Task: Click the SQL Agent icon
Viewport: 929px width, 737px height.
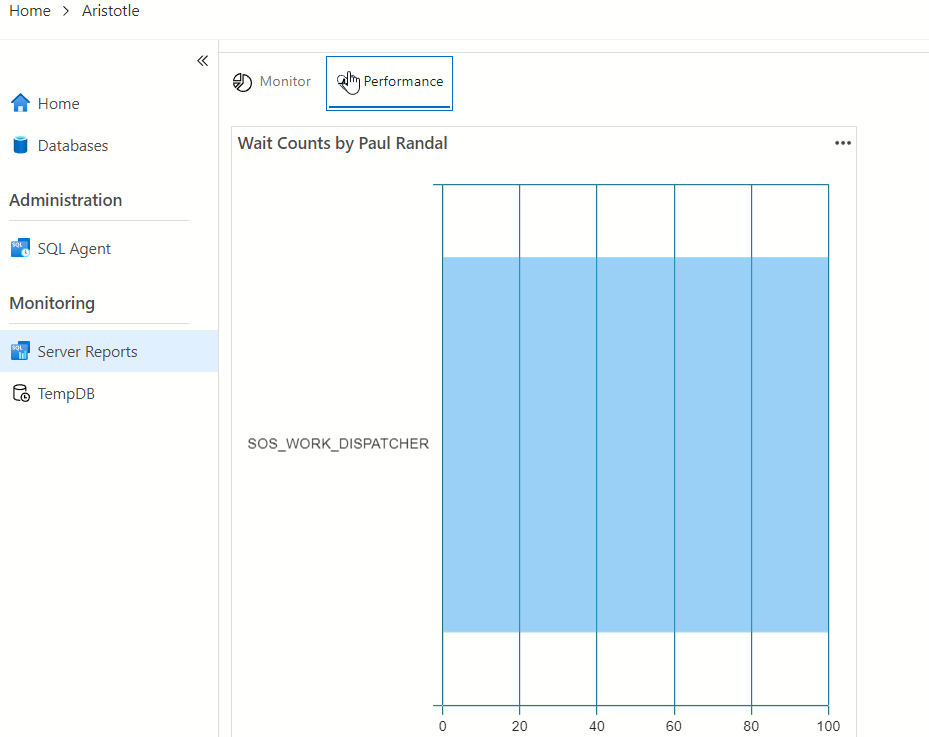Action: 20,248
